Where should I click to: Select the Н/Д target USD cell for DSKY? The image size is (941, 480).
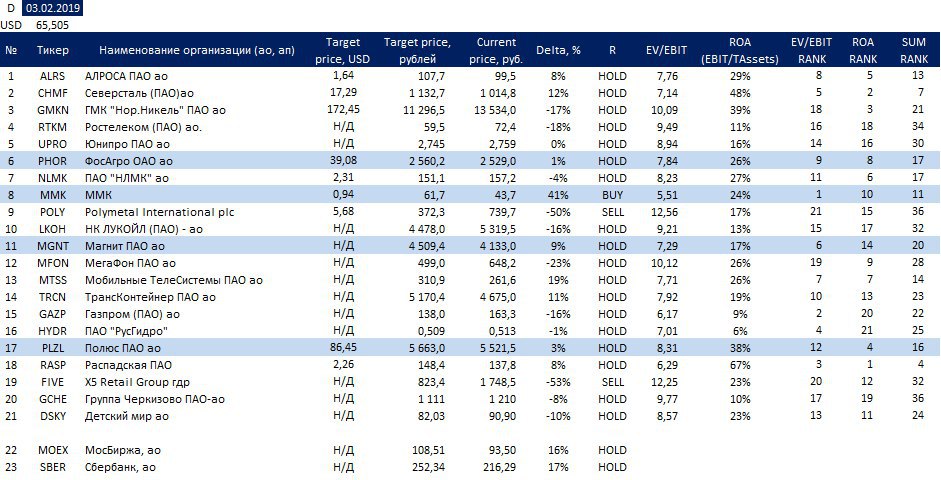[x=343, y=416]
